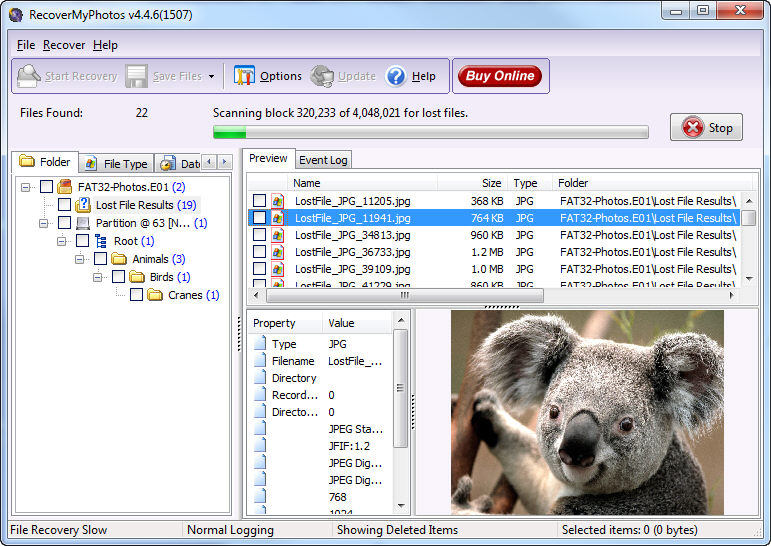Check the box next to LostFile_JPG_11205.jpg

point(260,201)
